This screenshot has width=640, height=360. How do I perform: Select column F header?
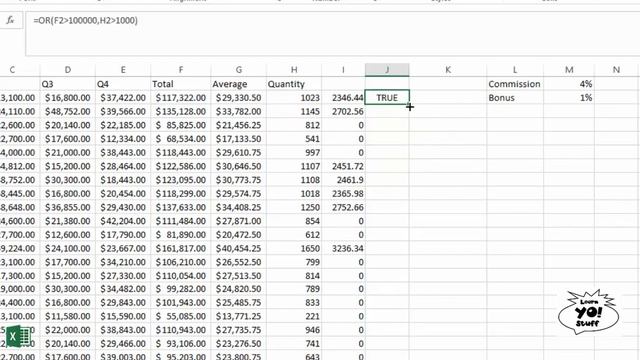[181, 70]
